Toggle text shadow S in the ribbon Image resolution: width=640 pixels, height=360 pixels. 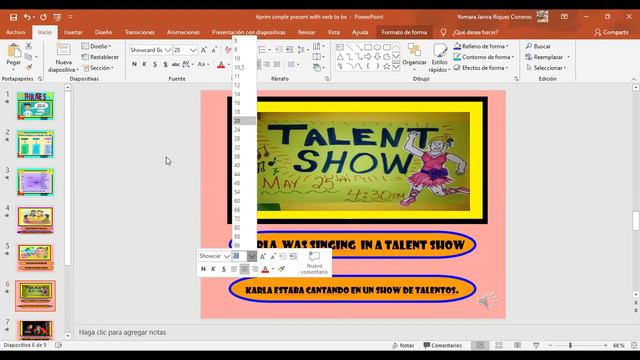click(165, 64)
